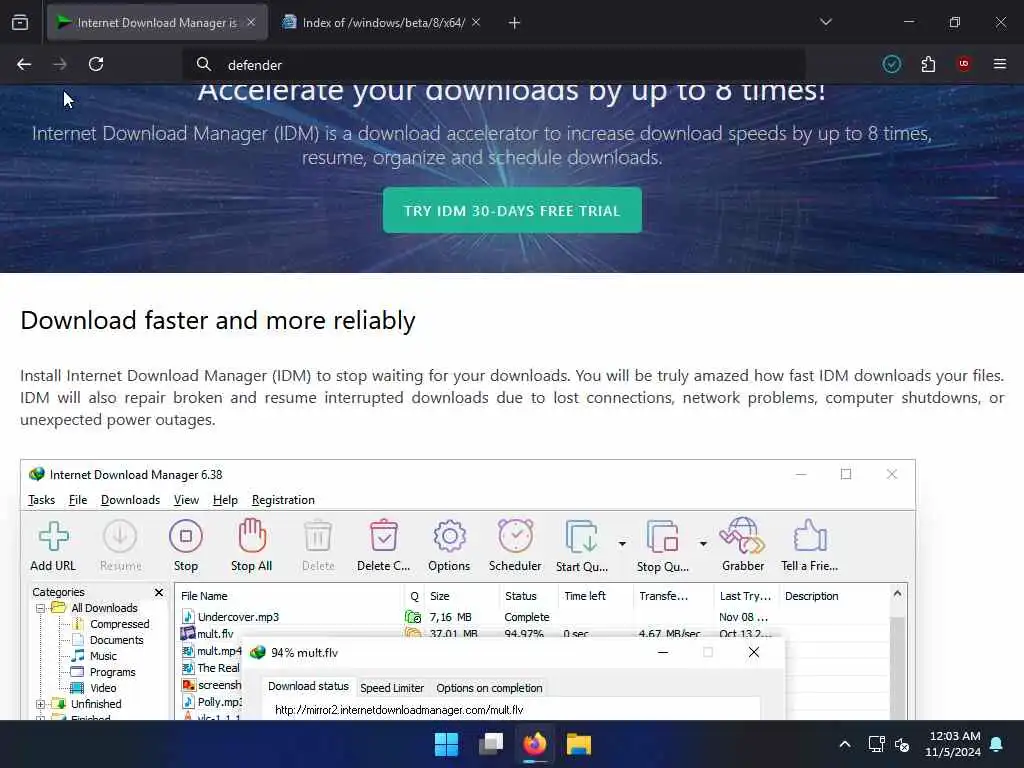The height and width of the screenshot is (768, 1024).
Task: Open Start Queue dropdown arrow
Action: pos(622,543)
